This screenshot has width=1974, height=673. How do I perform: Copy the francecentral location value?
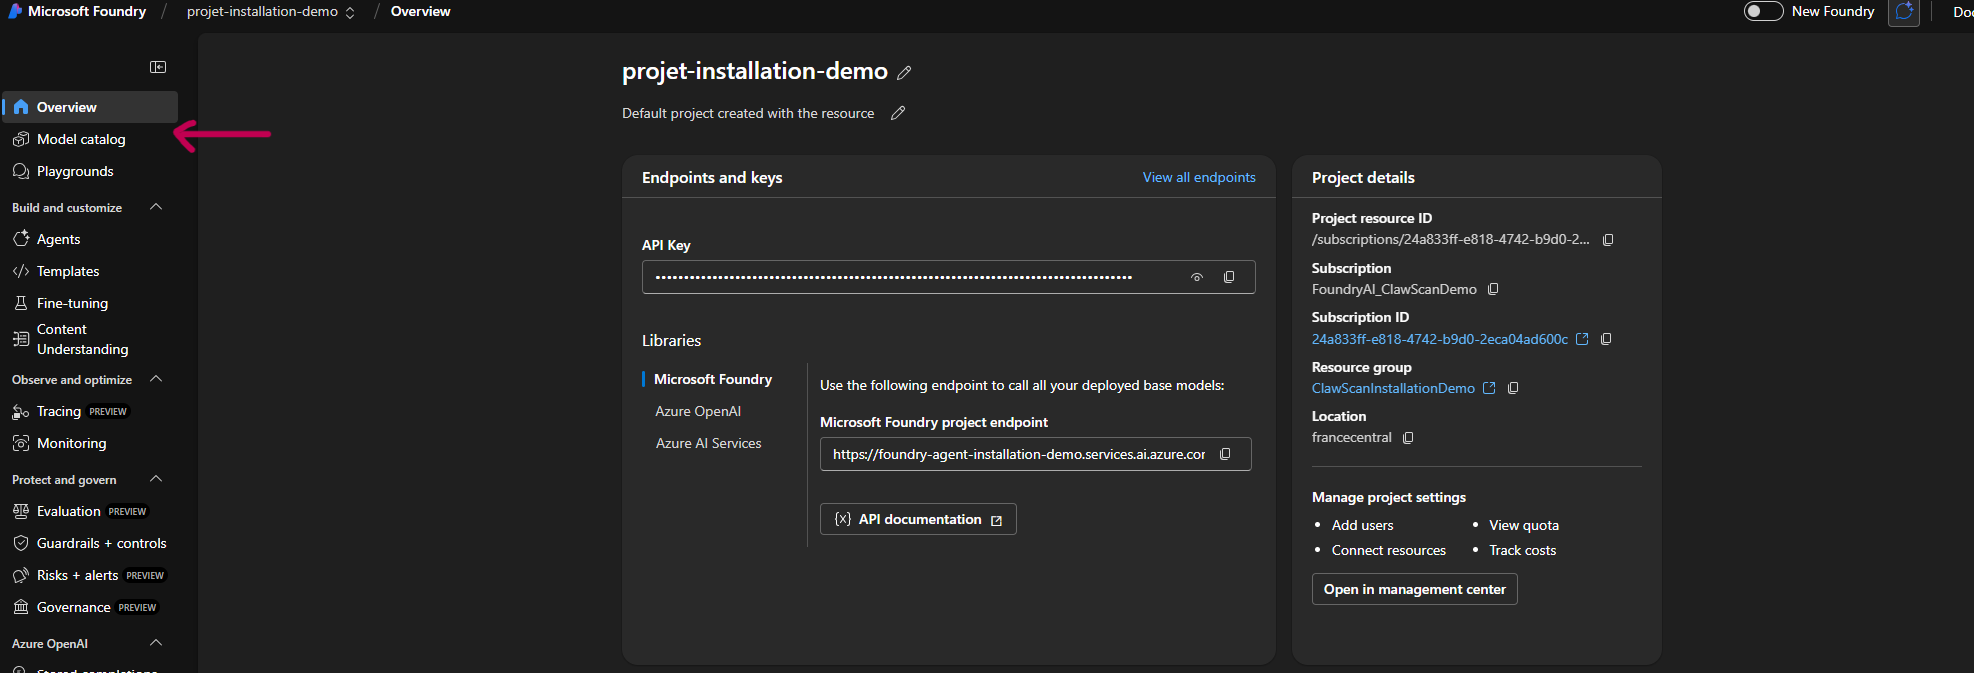tap(1408, 438)
